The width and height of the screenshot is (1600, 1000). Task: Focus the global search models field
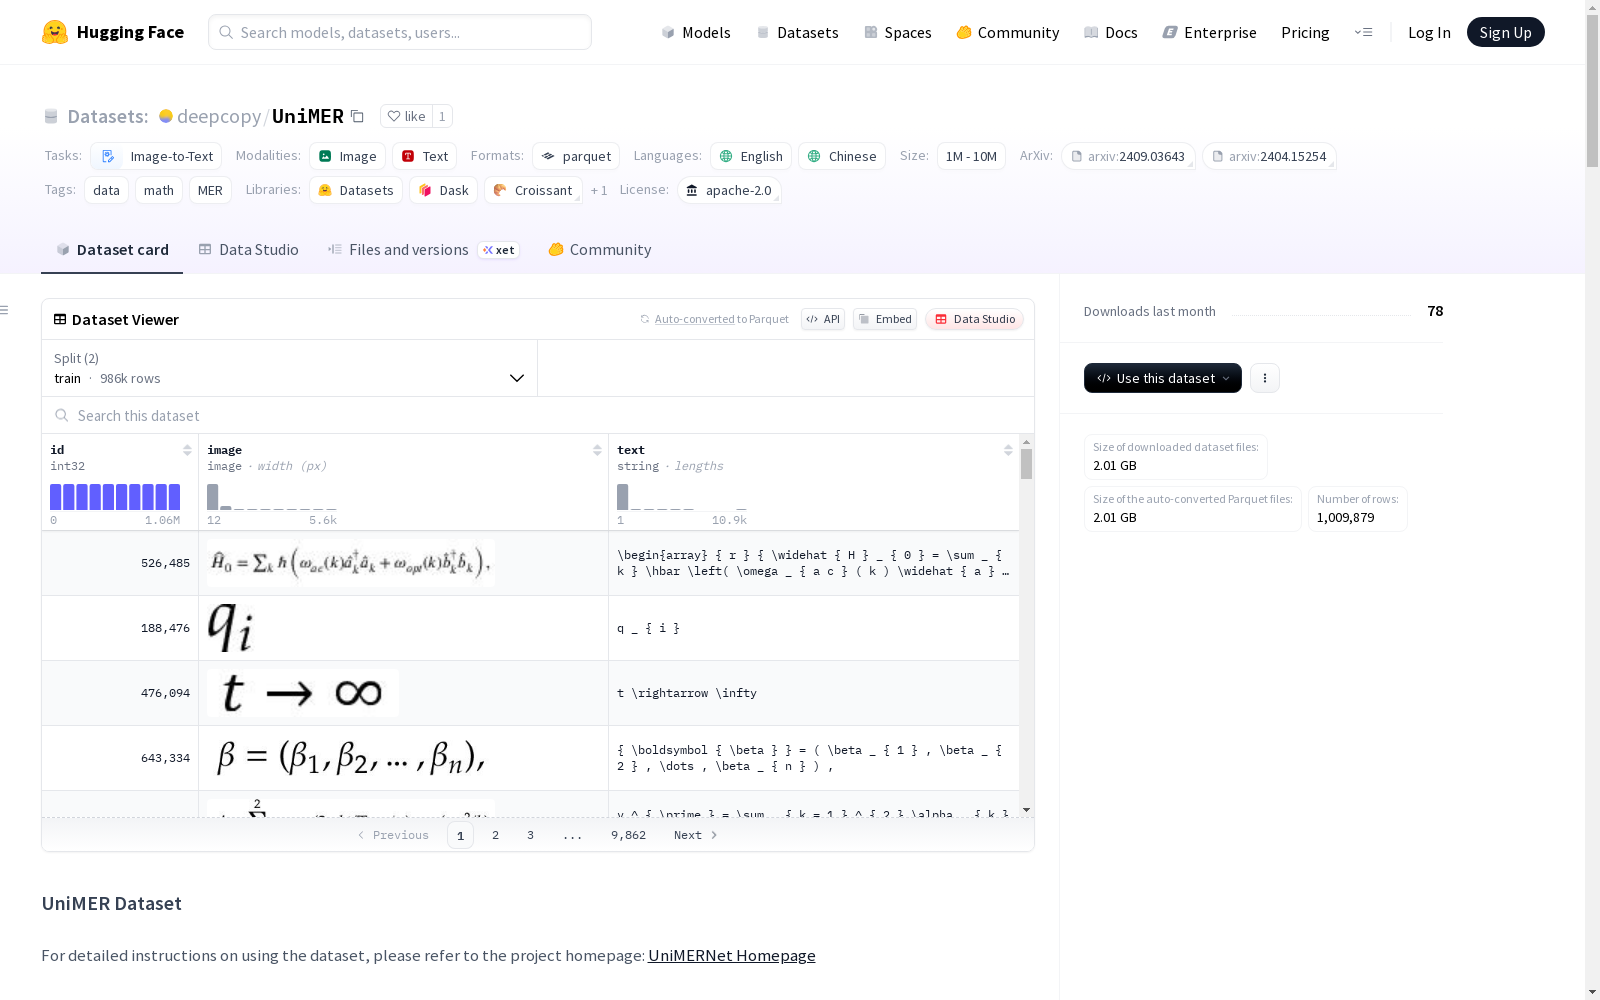400,32
